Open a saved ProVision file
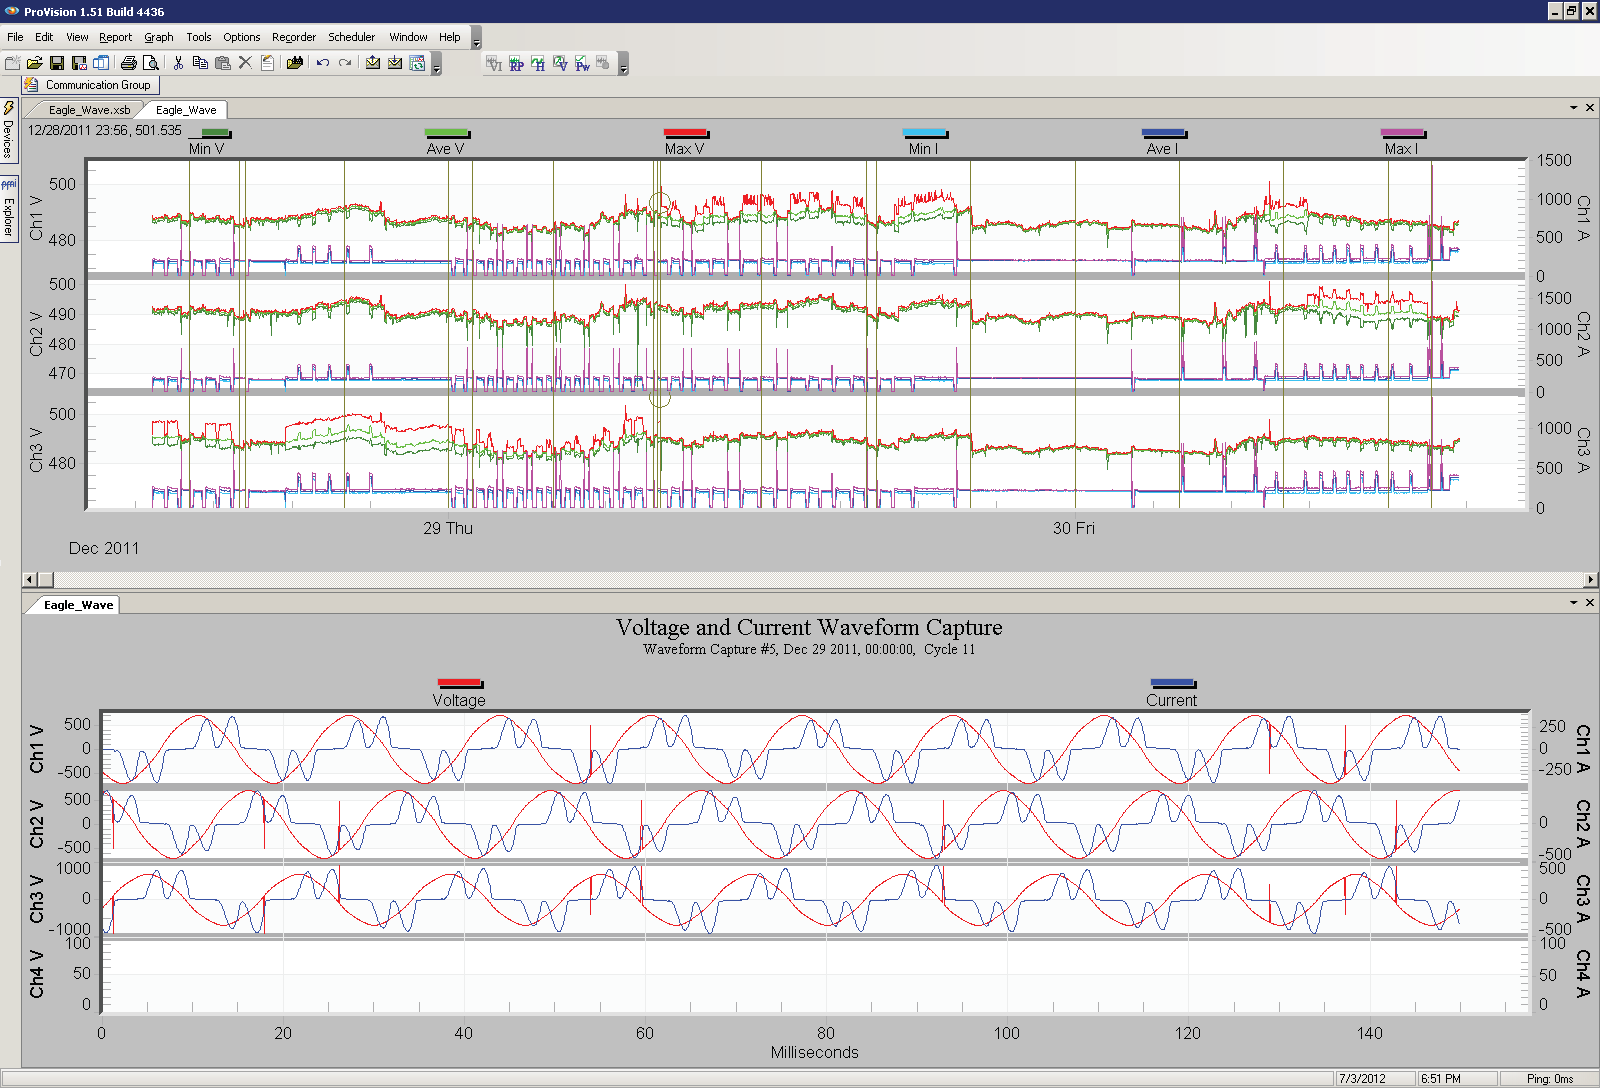Image resolution: width=1600 pixels, height=1088 pixels. pyautogui.click(x=35, y=62)
